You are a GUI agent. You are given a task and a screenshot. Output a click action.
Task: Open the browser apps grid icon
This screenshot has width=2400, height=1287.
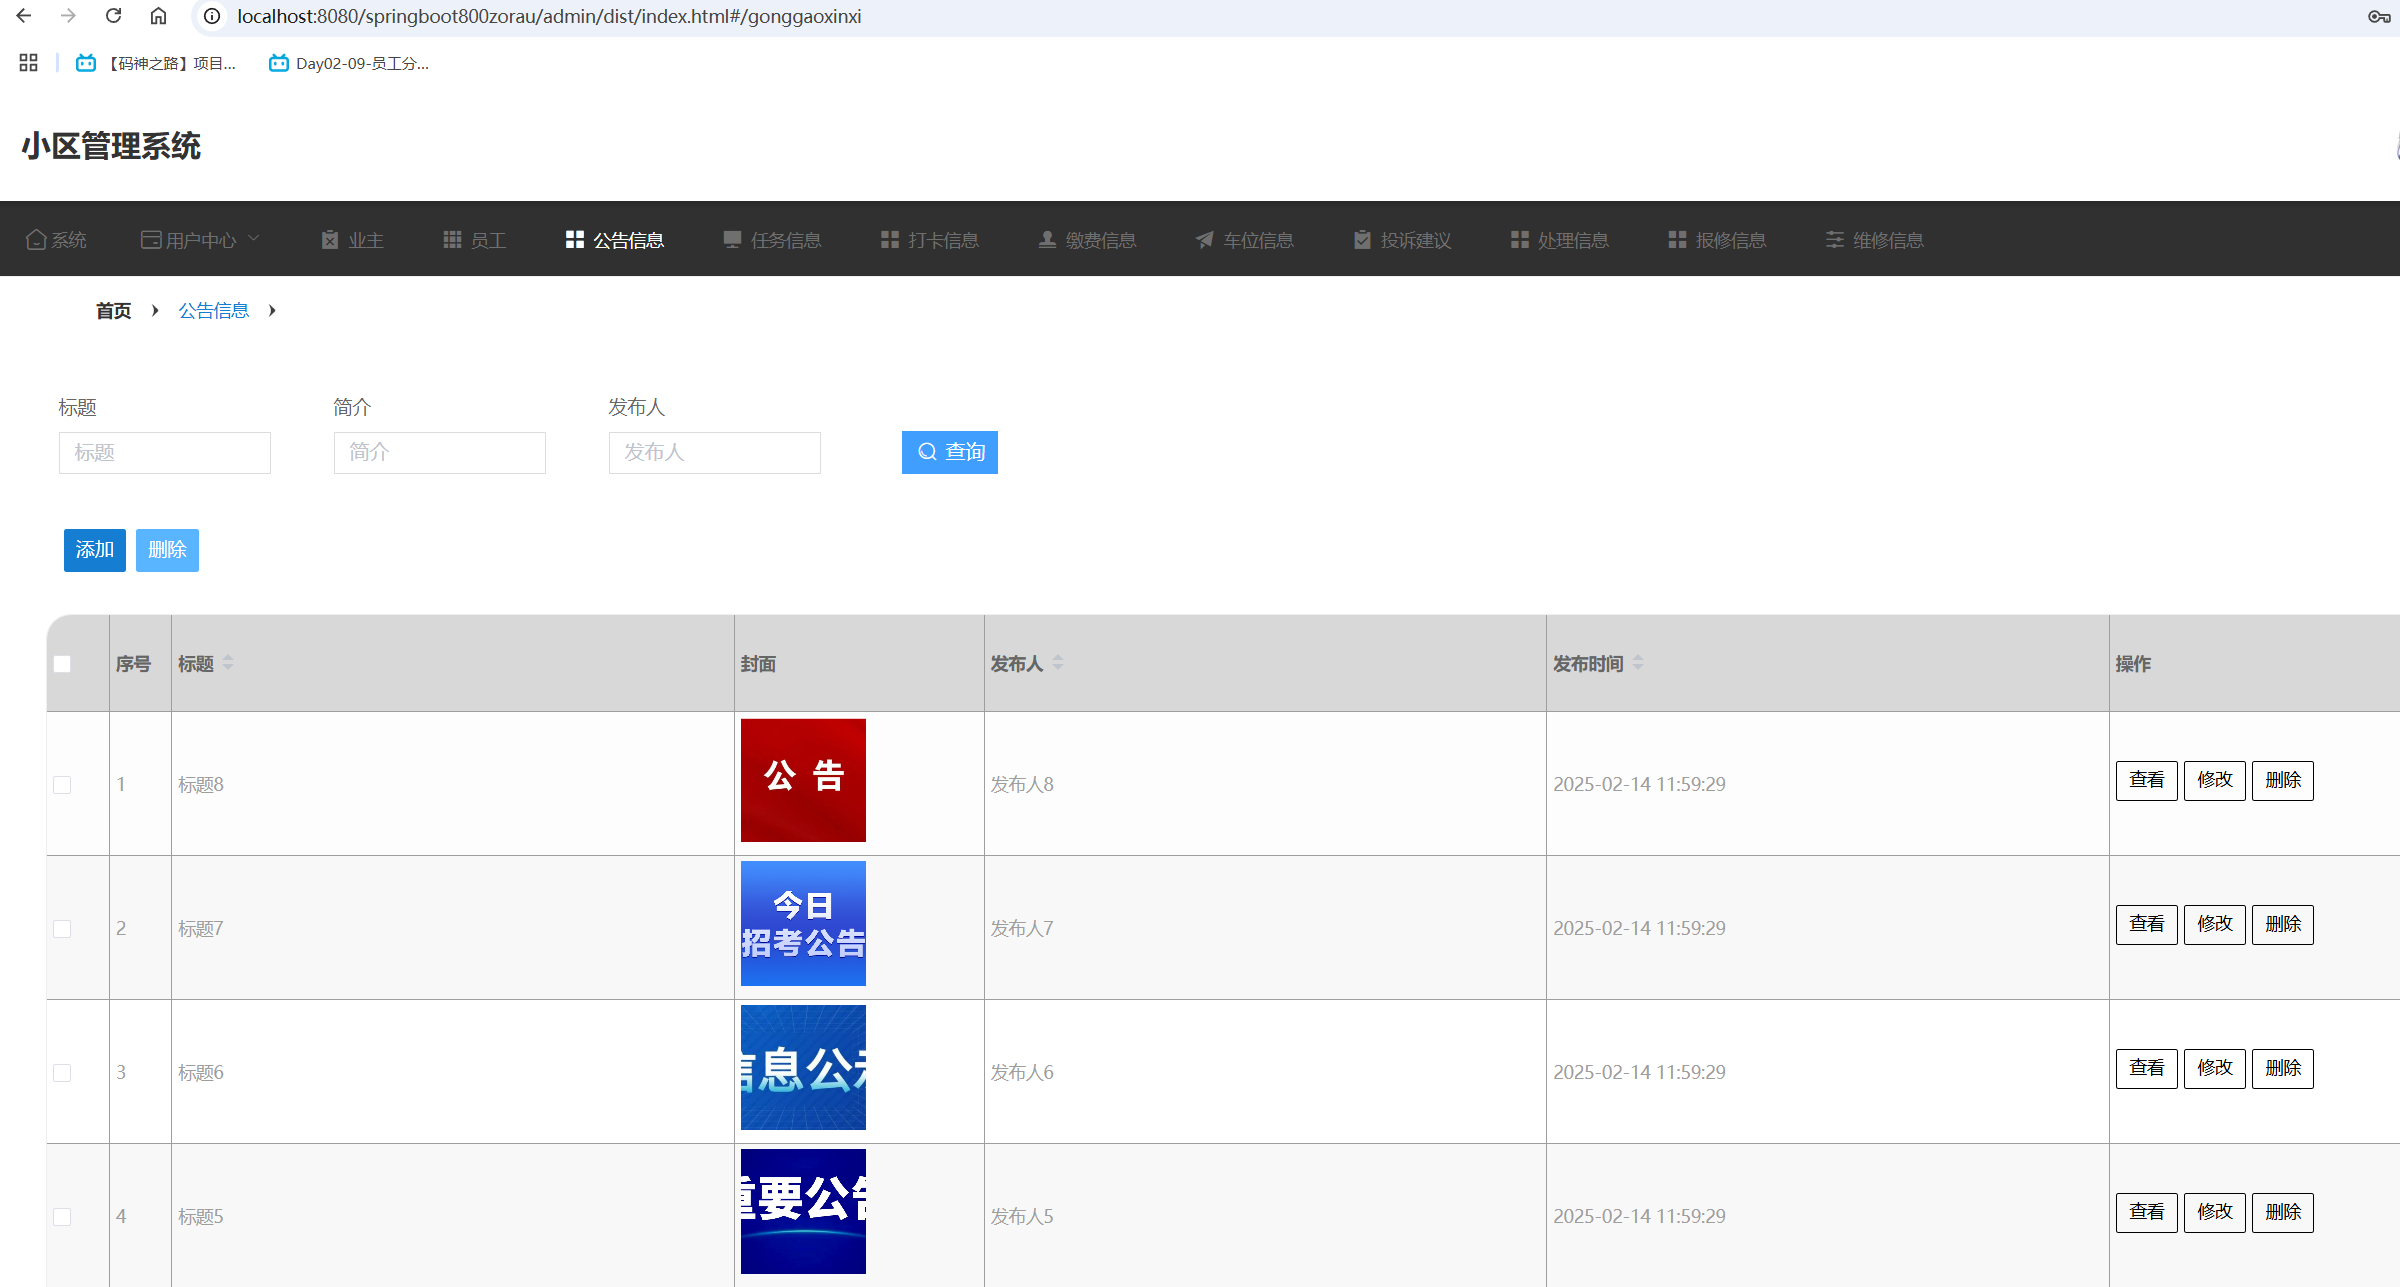pyautogui.click(x=28, y=63)
